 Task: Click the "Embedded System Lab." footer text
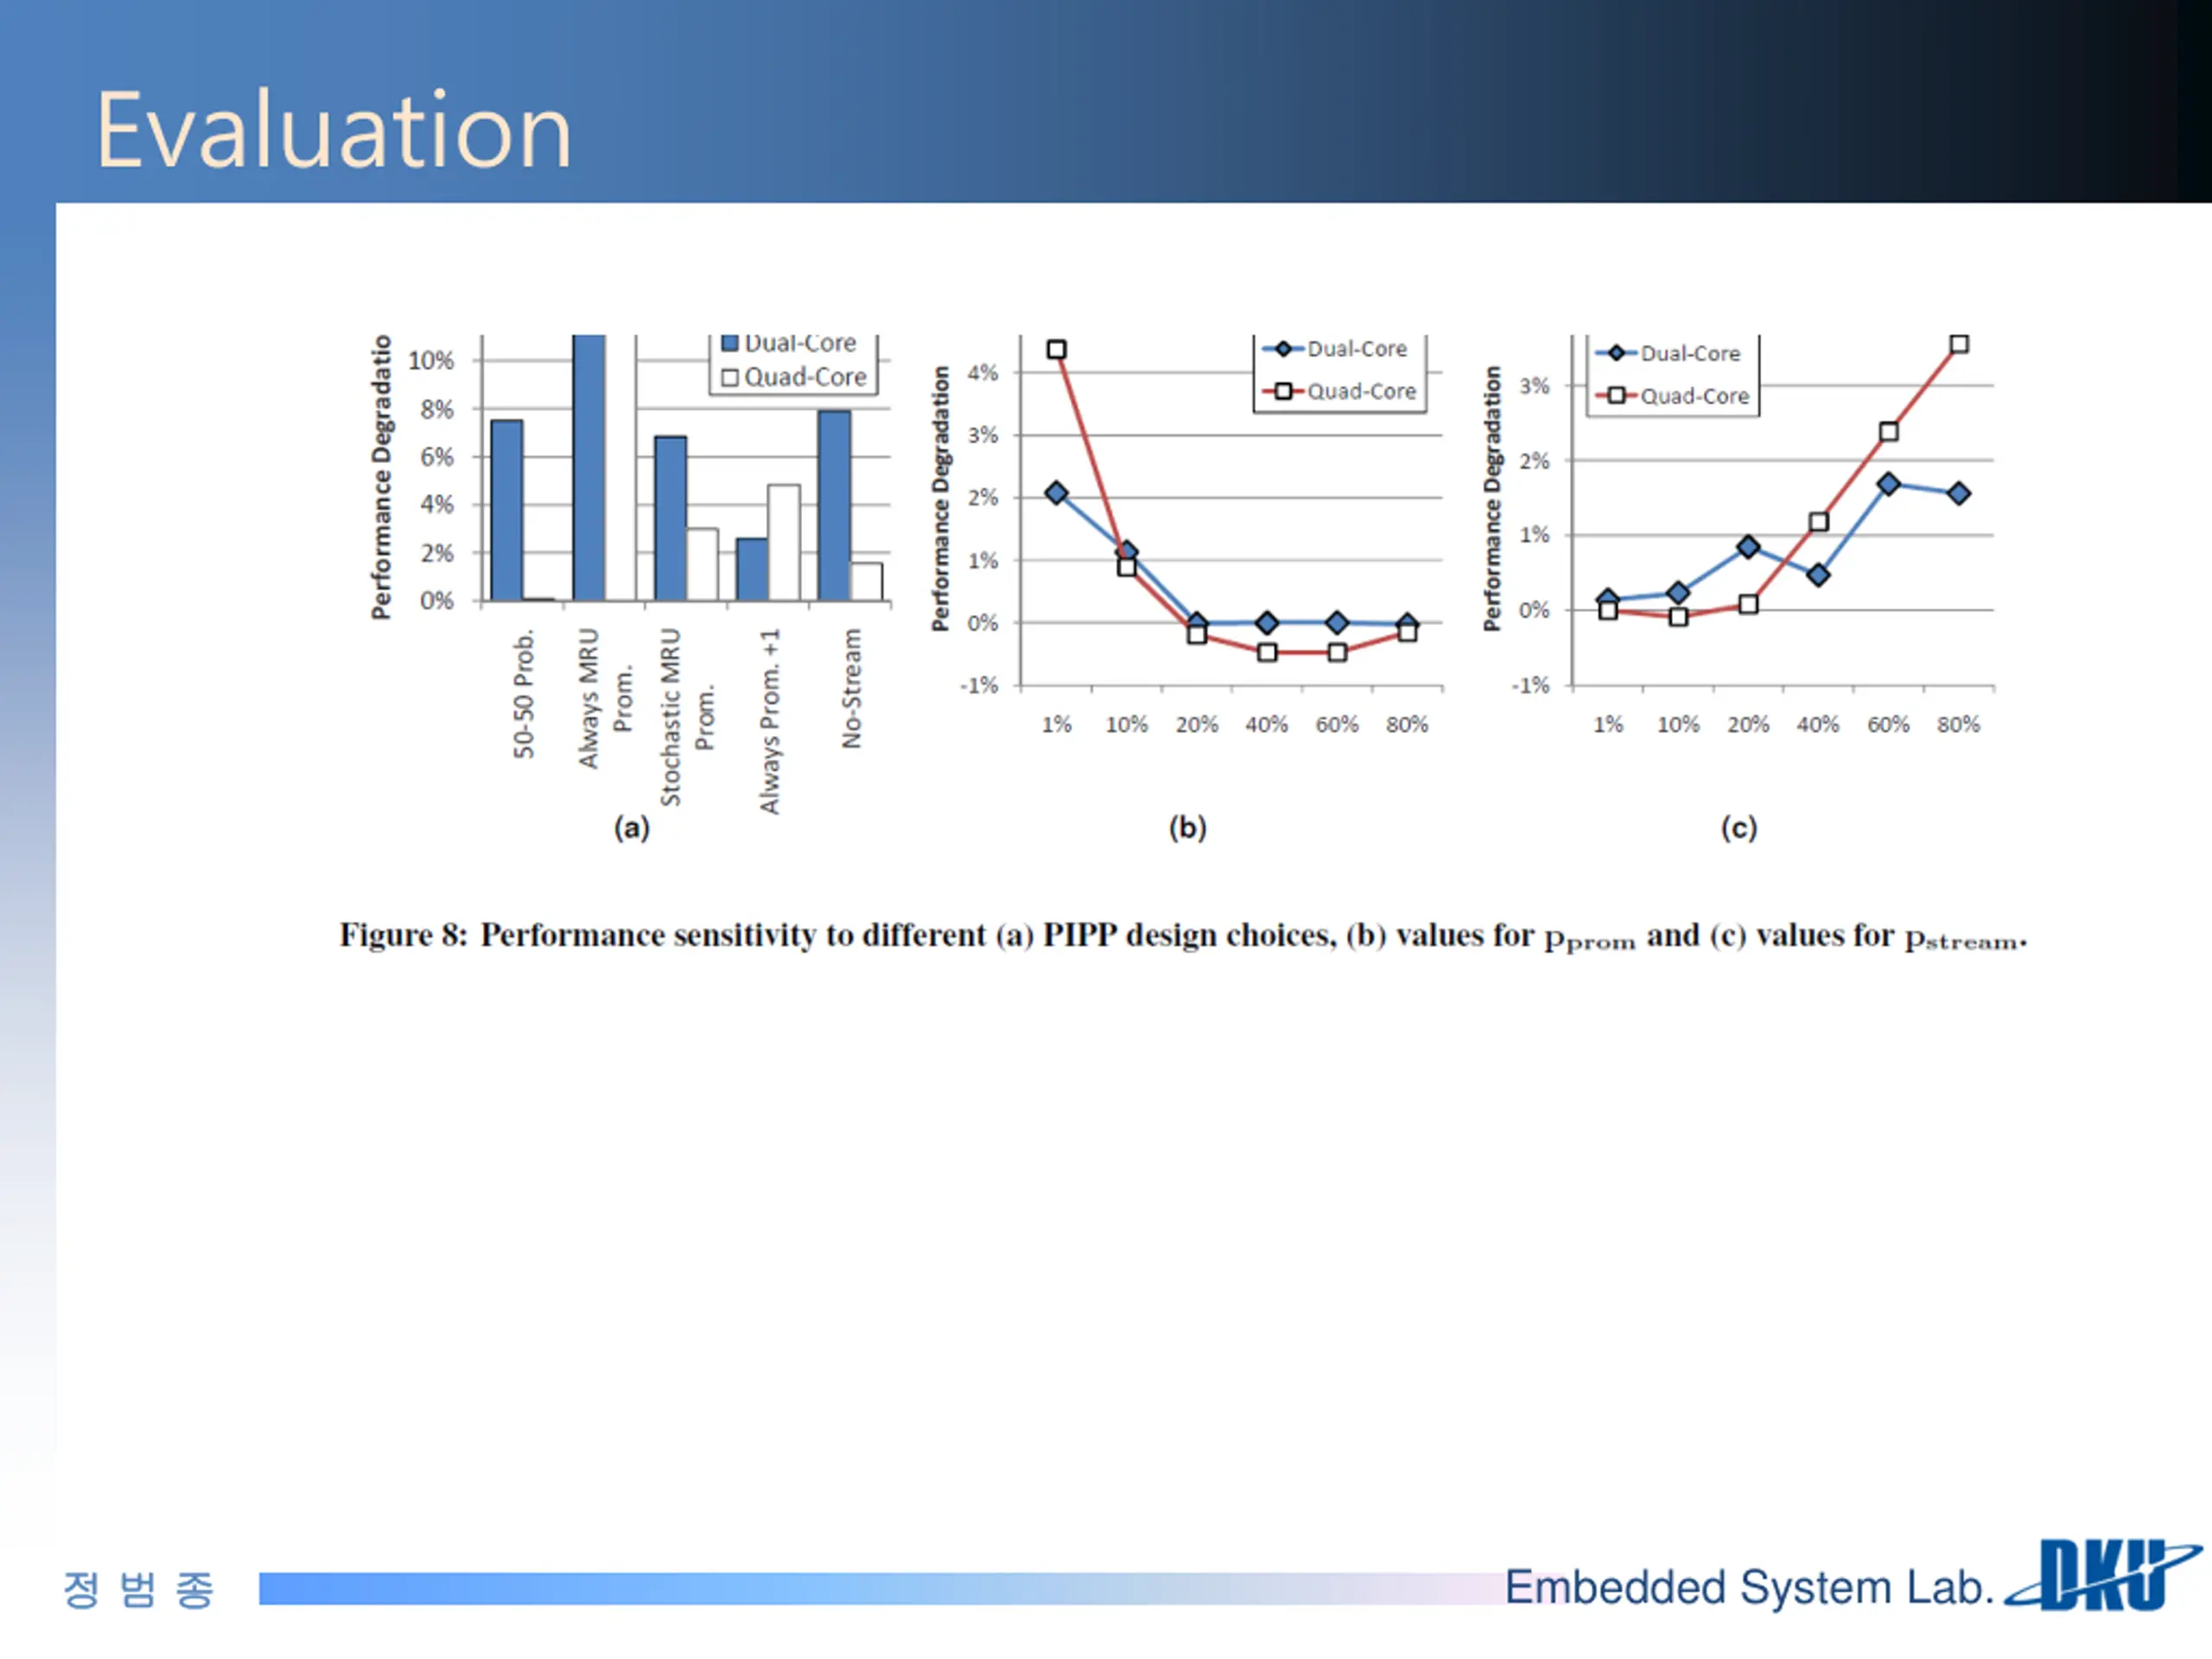pos(1748,1587)
